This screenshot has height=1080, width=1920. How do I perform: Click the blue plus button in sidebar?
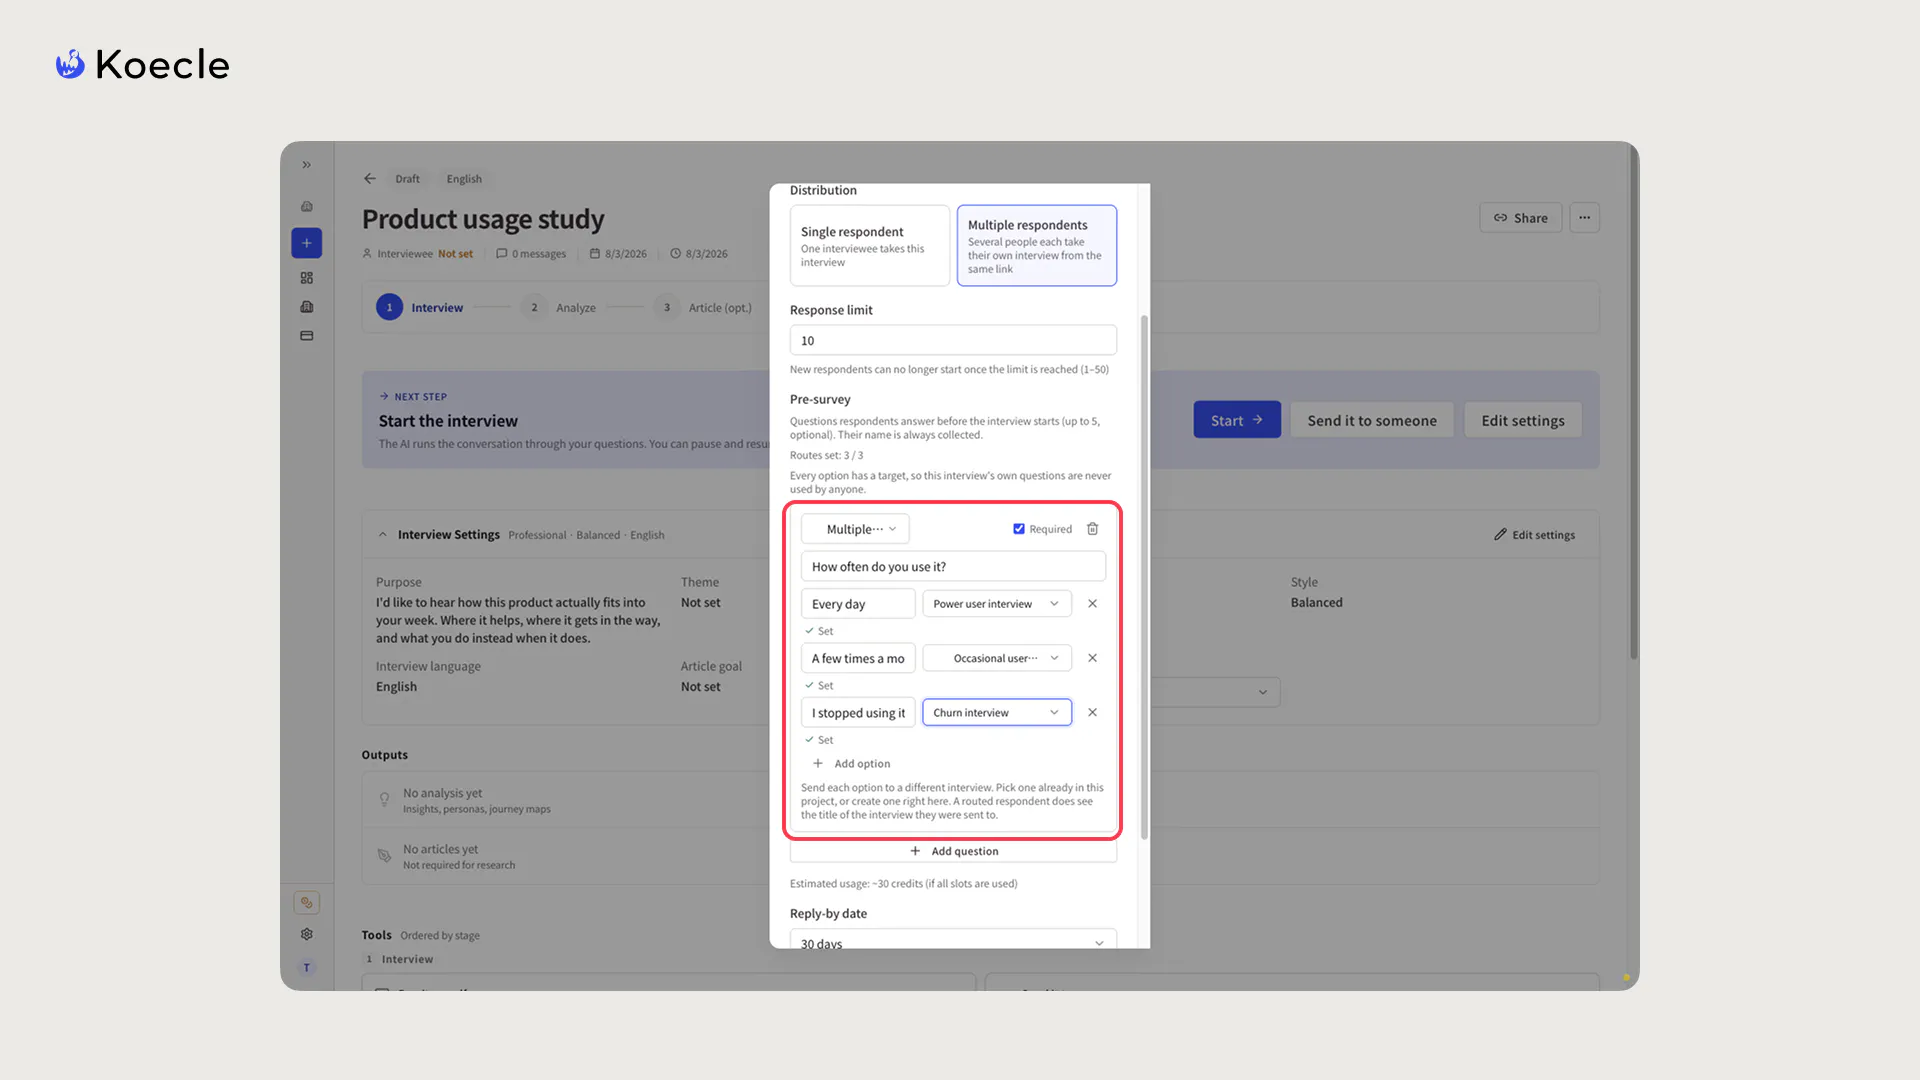[x=307, y=243]
